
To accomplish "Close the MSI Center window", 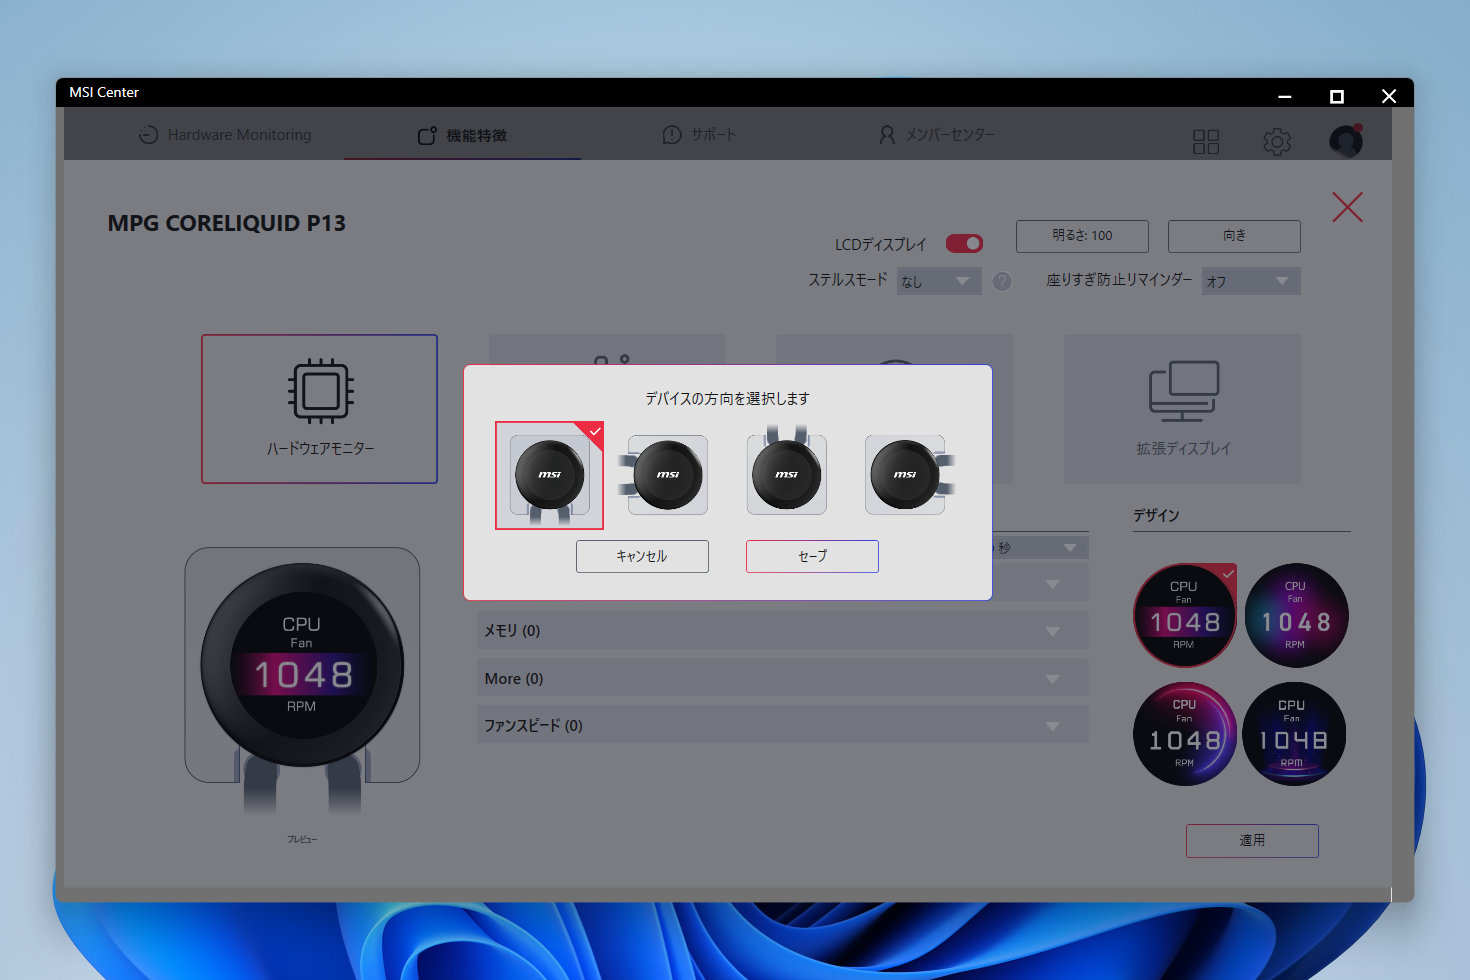I will click(1389, 96).
